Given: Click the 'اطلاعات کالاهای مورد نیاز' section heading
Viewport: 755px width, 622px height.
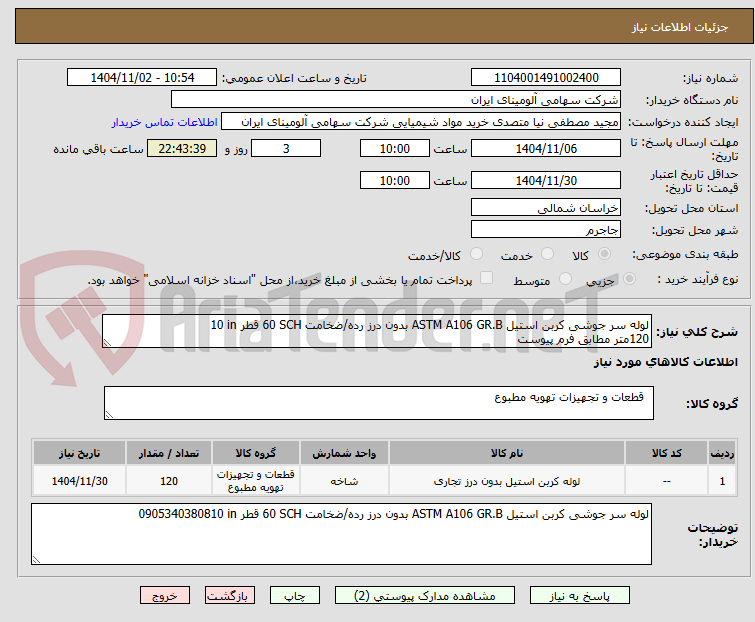Looking at the screenshot, I should coord(665,362).
